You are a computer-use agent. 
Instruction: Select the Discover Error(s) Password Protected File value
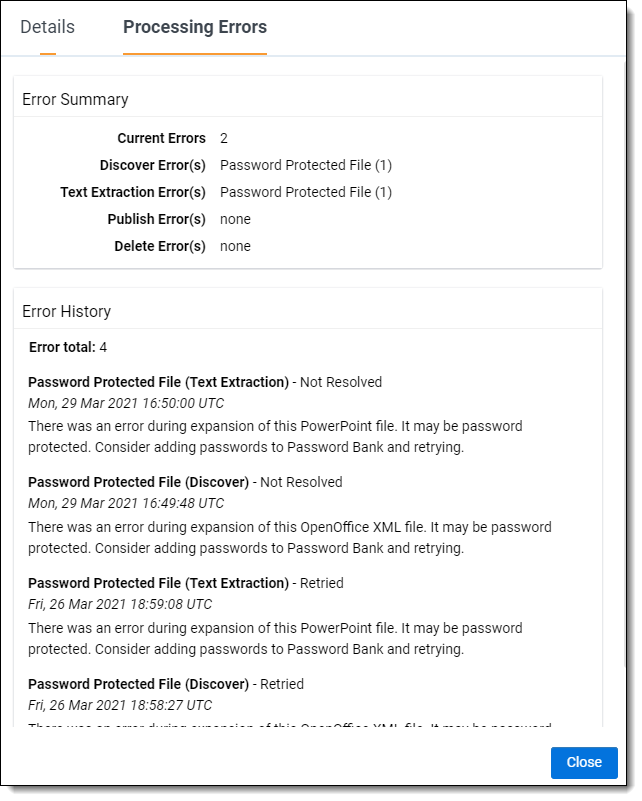tap(306, 165)
